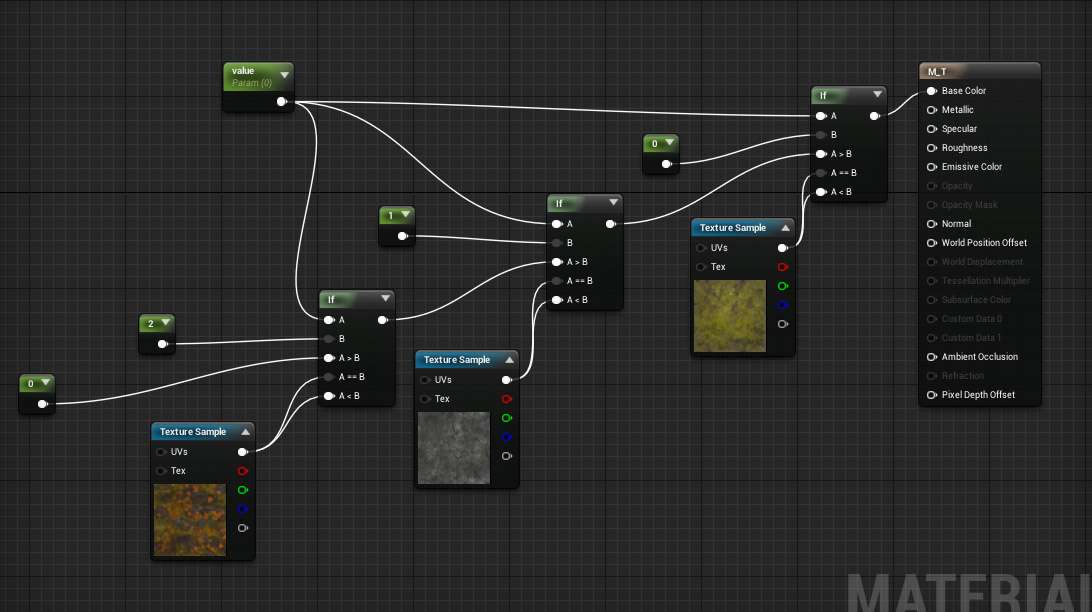Click the greyed World Displacement label

[x=983, y=262]
